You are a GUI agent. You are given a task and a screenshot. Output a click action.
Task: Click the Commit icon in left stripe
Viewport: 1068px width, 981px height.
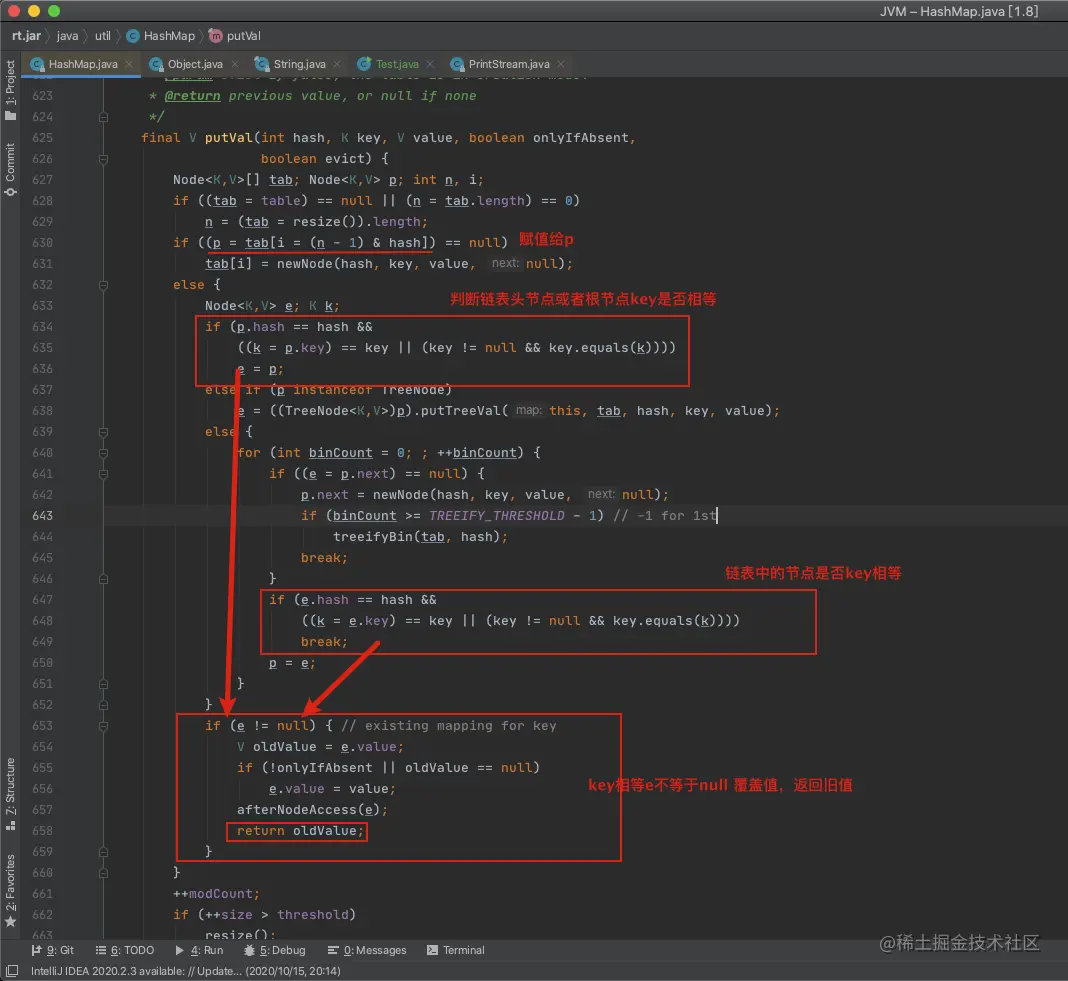coord(10,192)
